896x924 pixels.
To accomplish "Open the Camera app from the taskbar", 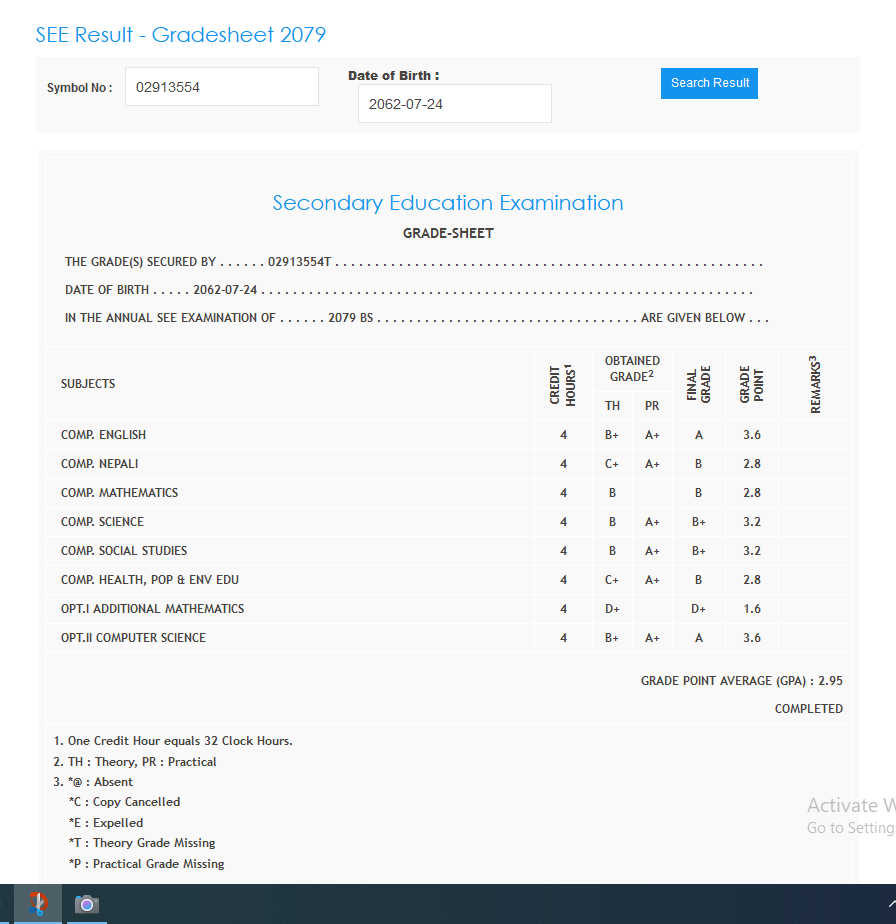I will tap(87, 904).
